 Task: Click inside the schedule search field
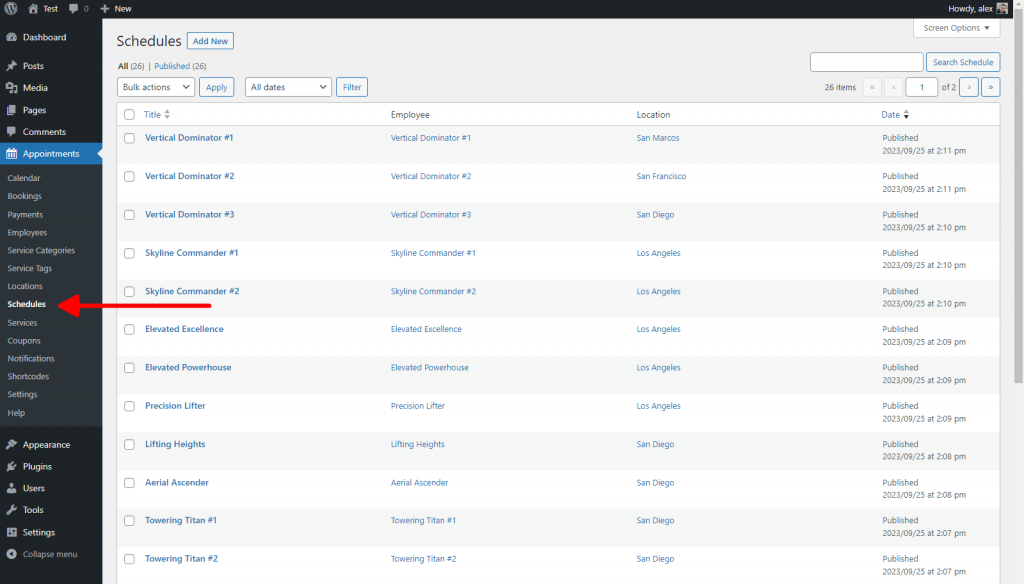[x=866, y=61]
